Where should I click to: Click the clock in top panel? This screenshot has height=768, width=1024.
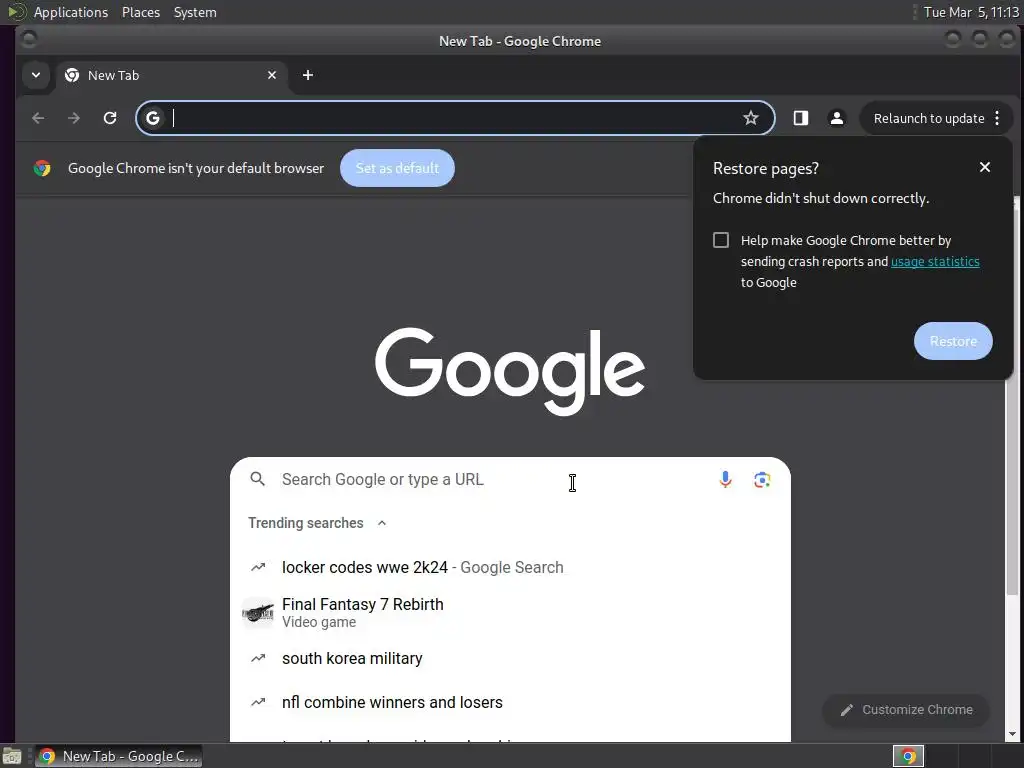click(970, 12)
